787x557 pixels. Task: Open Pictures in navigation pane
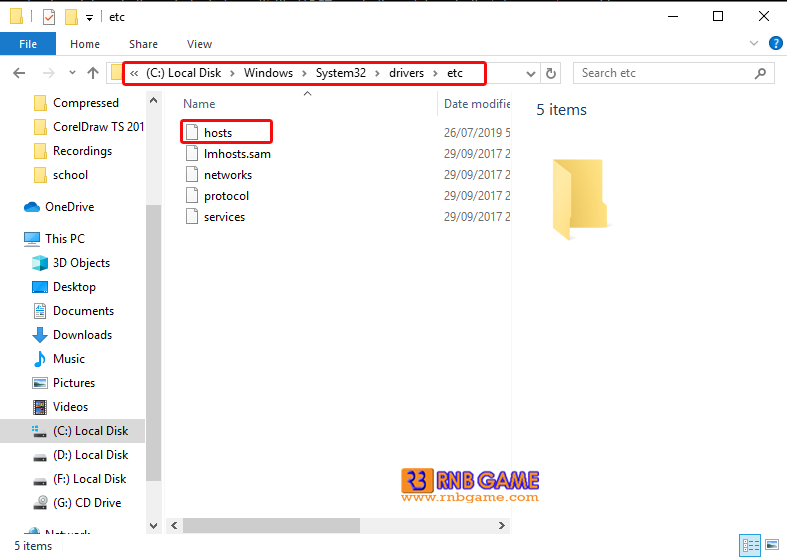(x=74, y=383)
